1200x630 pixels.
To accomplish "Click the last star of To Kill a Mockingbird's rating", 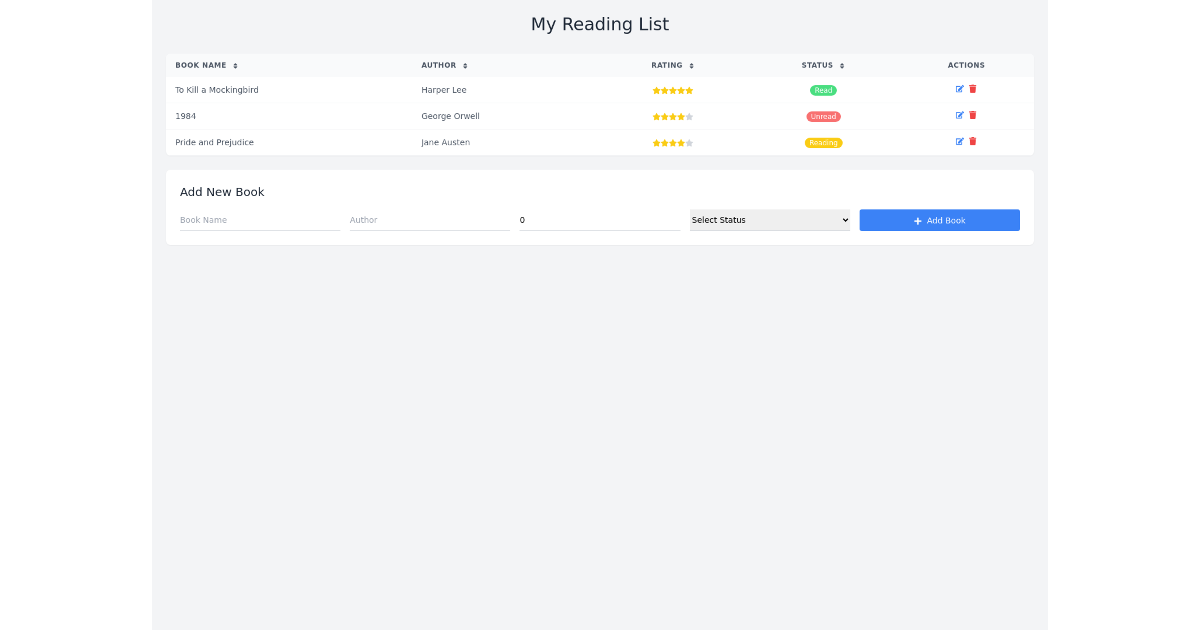I will tap(689, 90).
